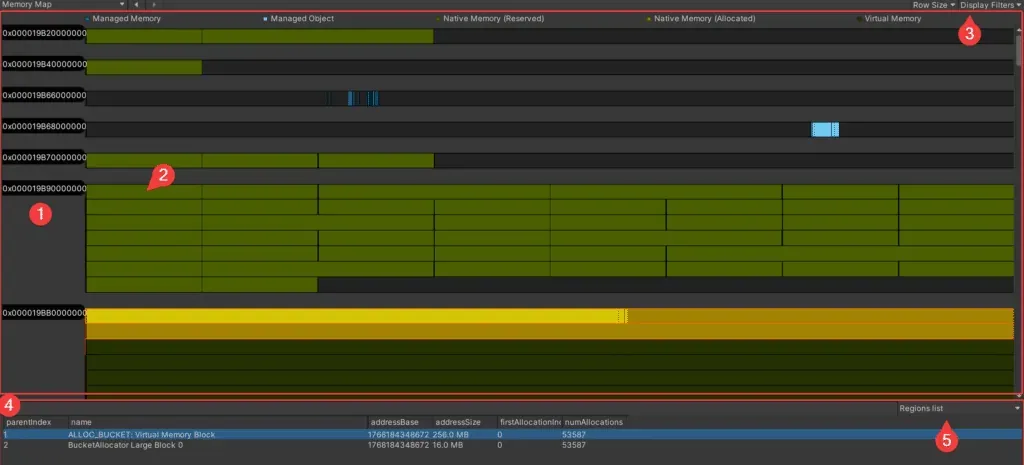Click the Virtual Memory legend marker

click(x=857, y=19)
